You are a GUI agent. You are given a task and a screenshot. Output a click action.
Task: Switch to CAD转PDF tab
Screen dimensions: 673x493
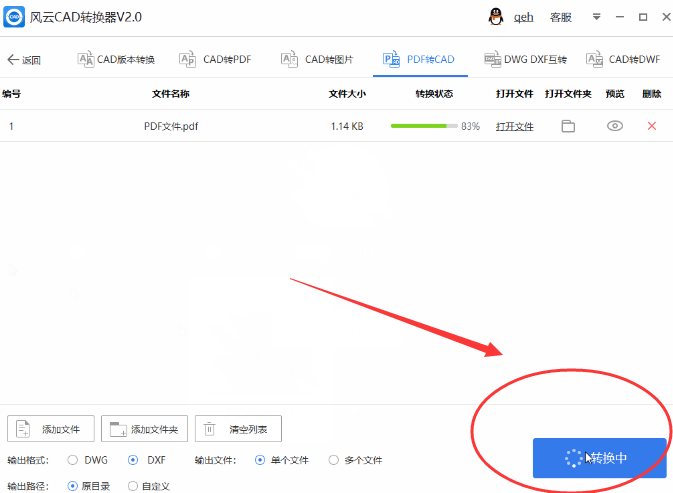[215, 59]
